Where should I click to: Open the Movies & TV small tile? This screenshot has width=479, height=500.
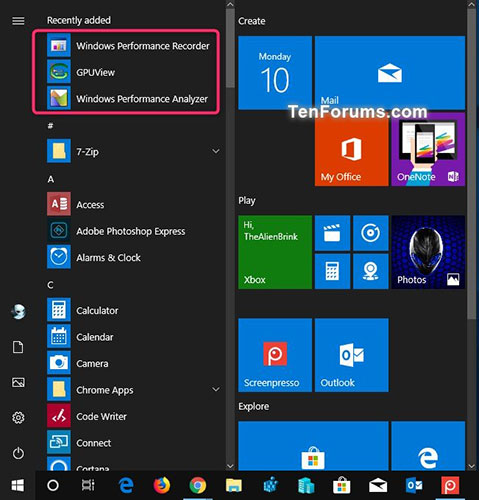[332, 233]
